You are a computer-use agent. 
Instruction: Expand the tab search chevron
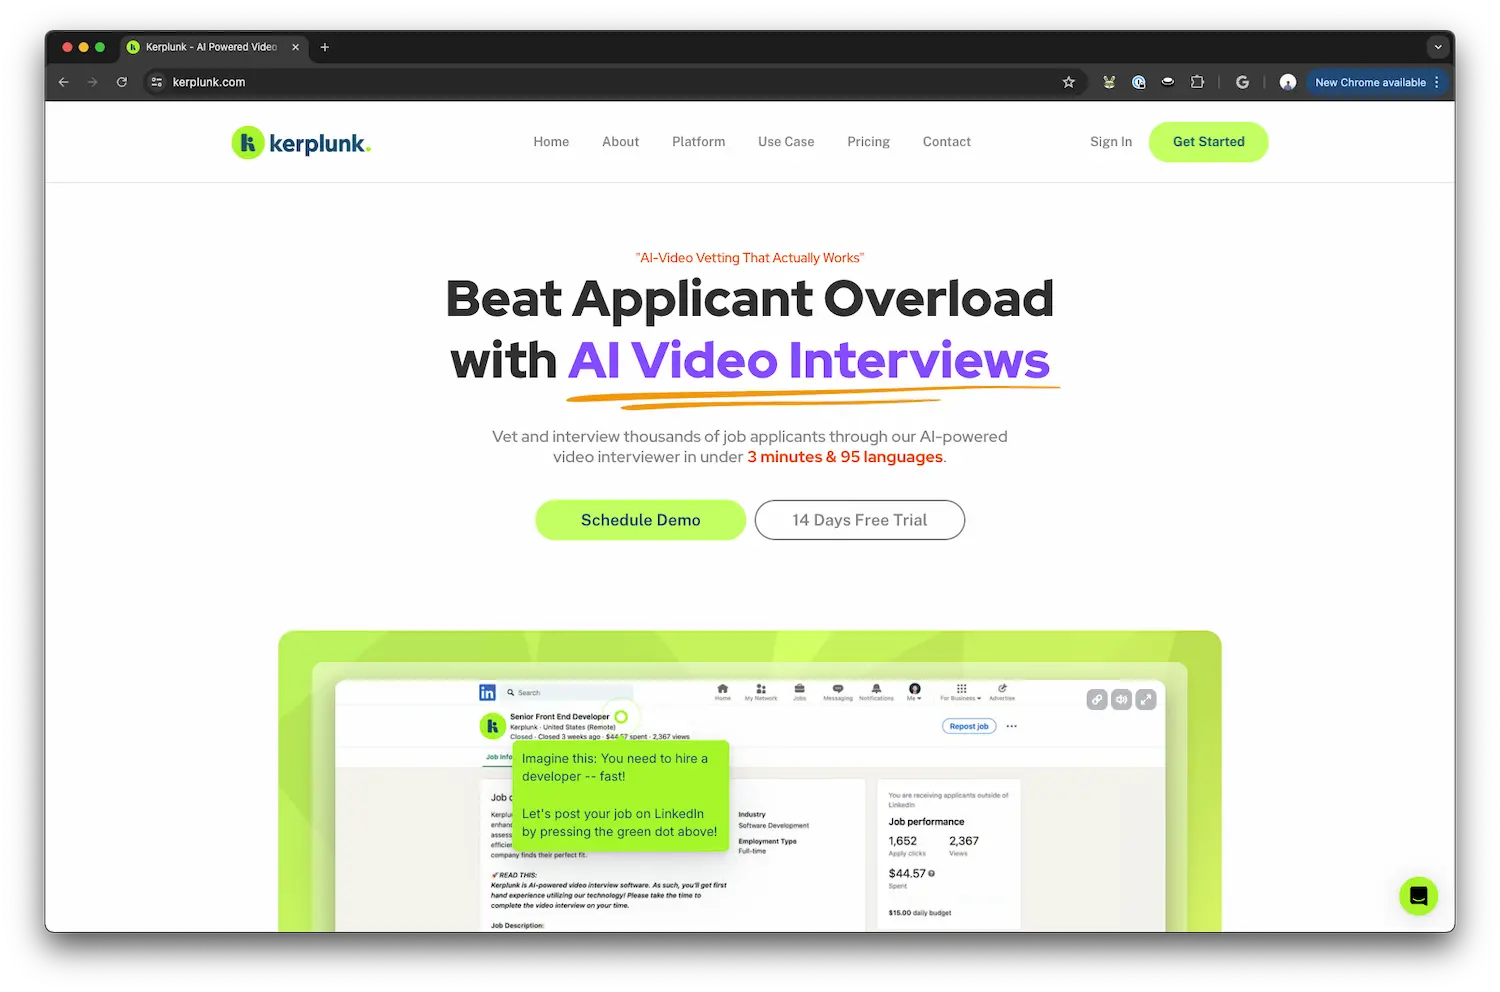click(x=1438, y=47)
